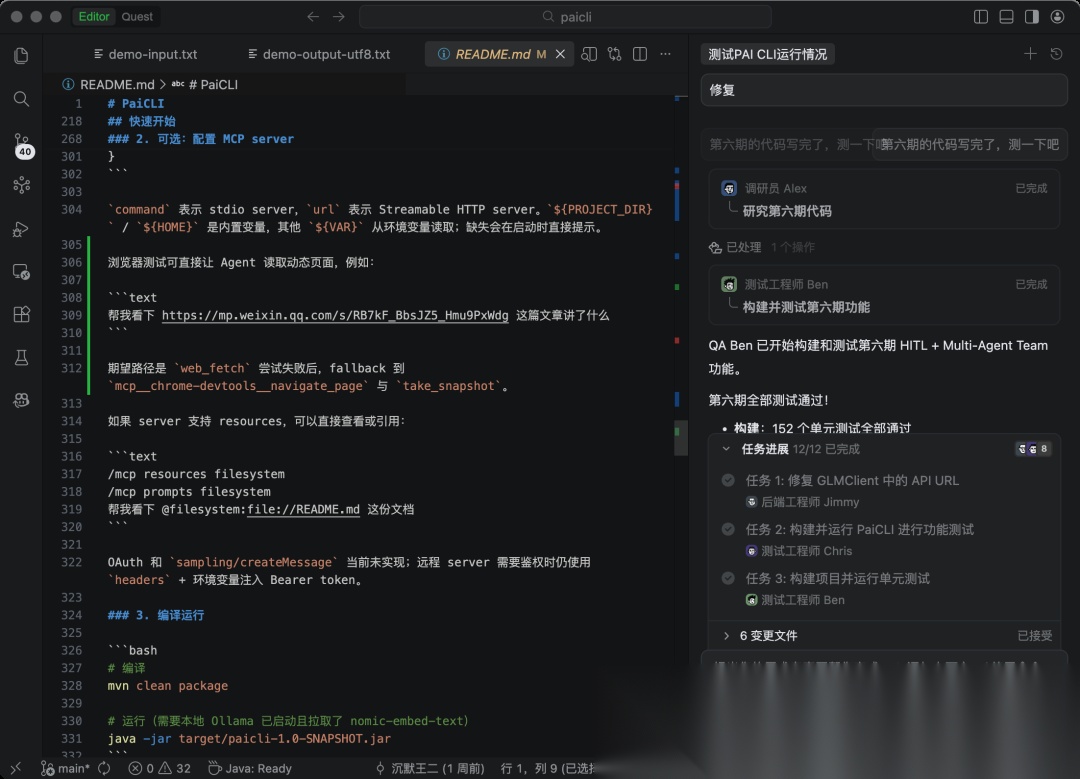Click 后端工程师 Jimmy assignee
The image size is (1080, 779).
(x=802, y=502)
